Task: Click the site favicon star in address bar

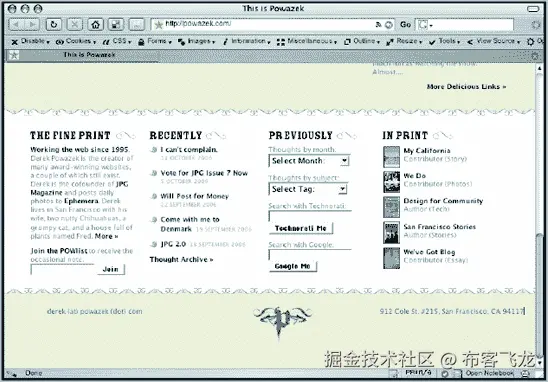Action: coord(159,24)
